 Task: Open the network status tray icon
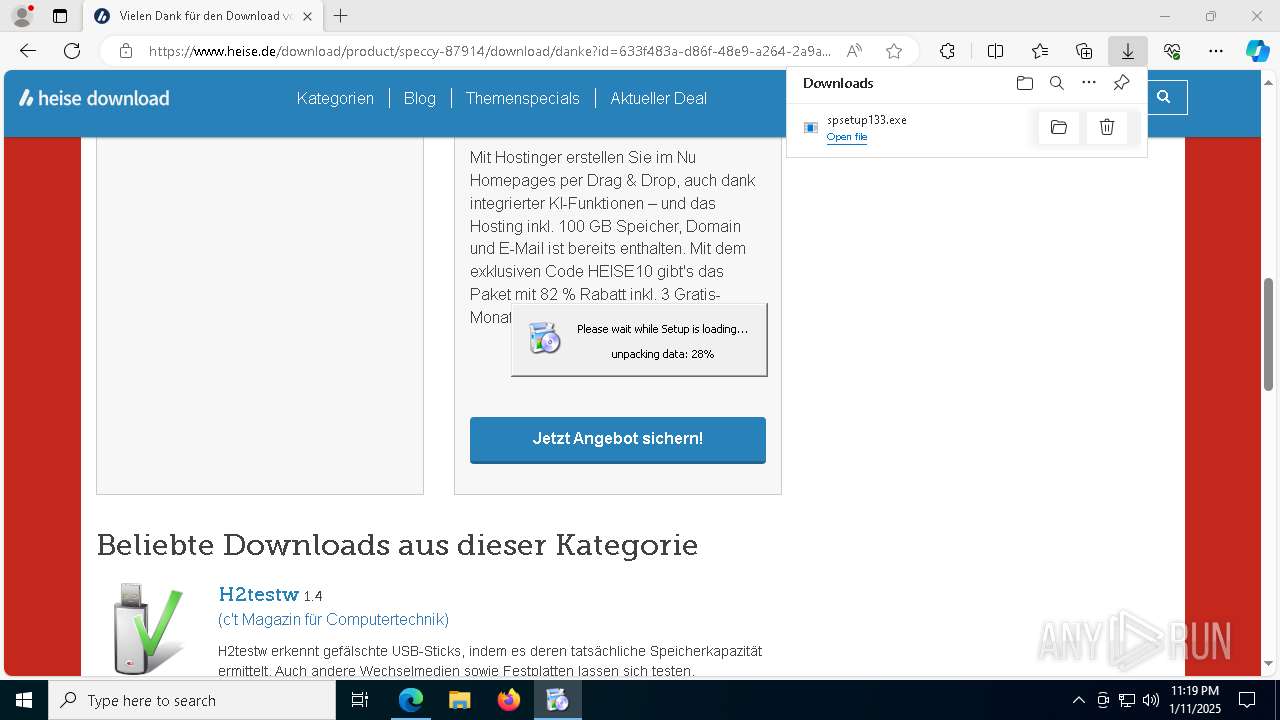coord(1127,700)
